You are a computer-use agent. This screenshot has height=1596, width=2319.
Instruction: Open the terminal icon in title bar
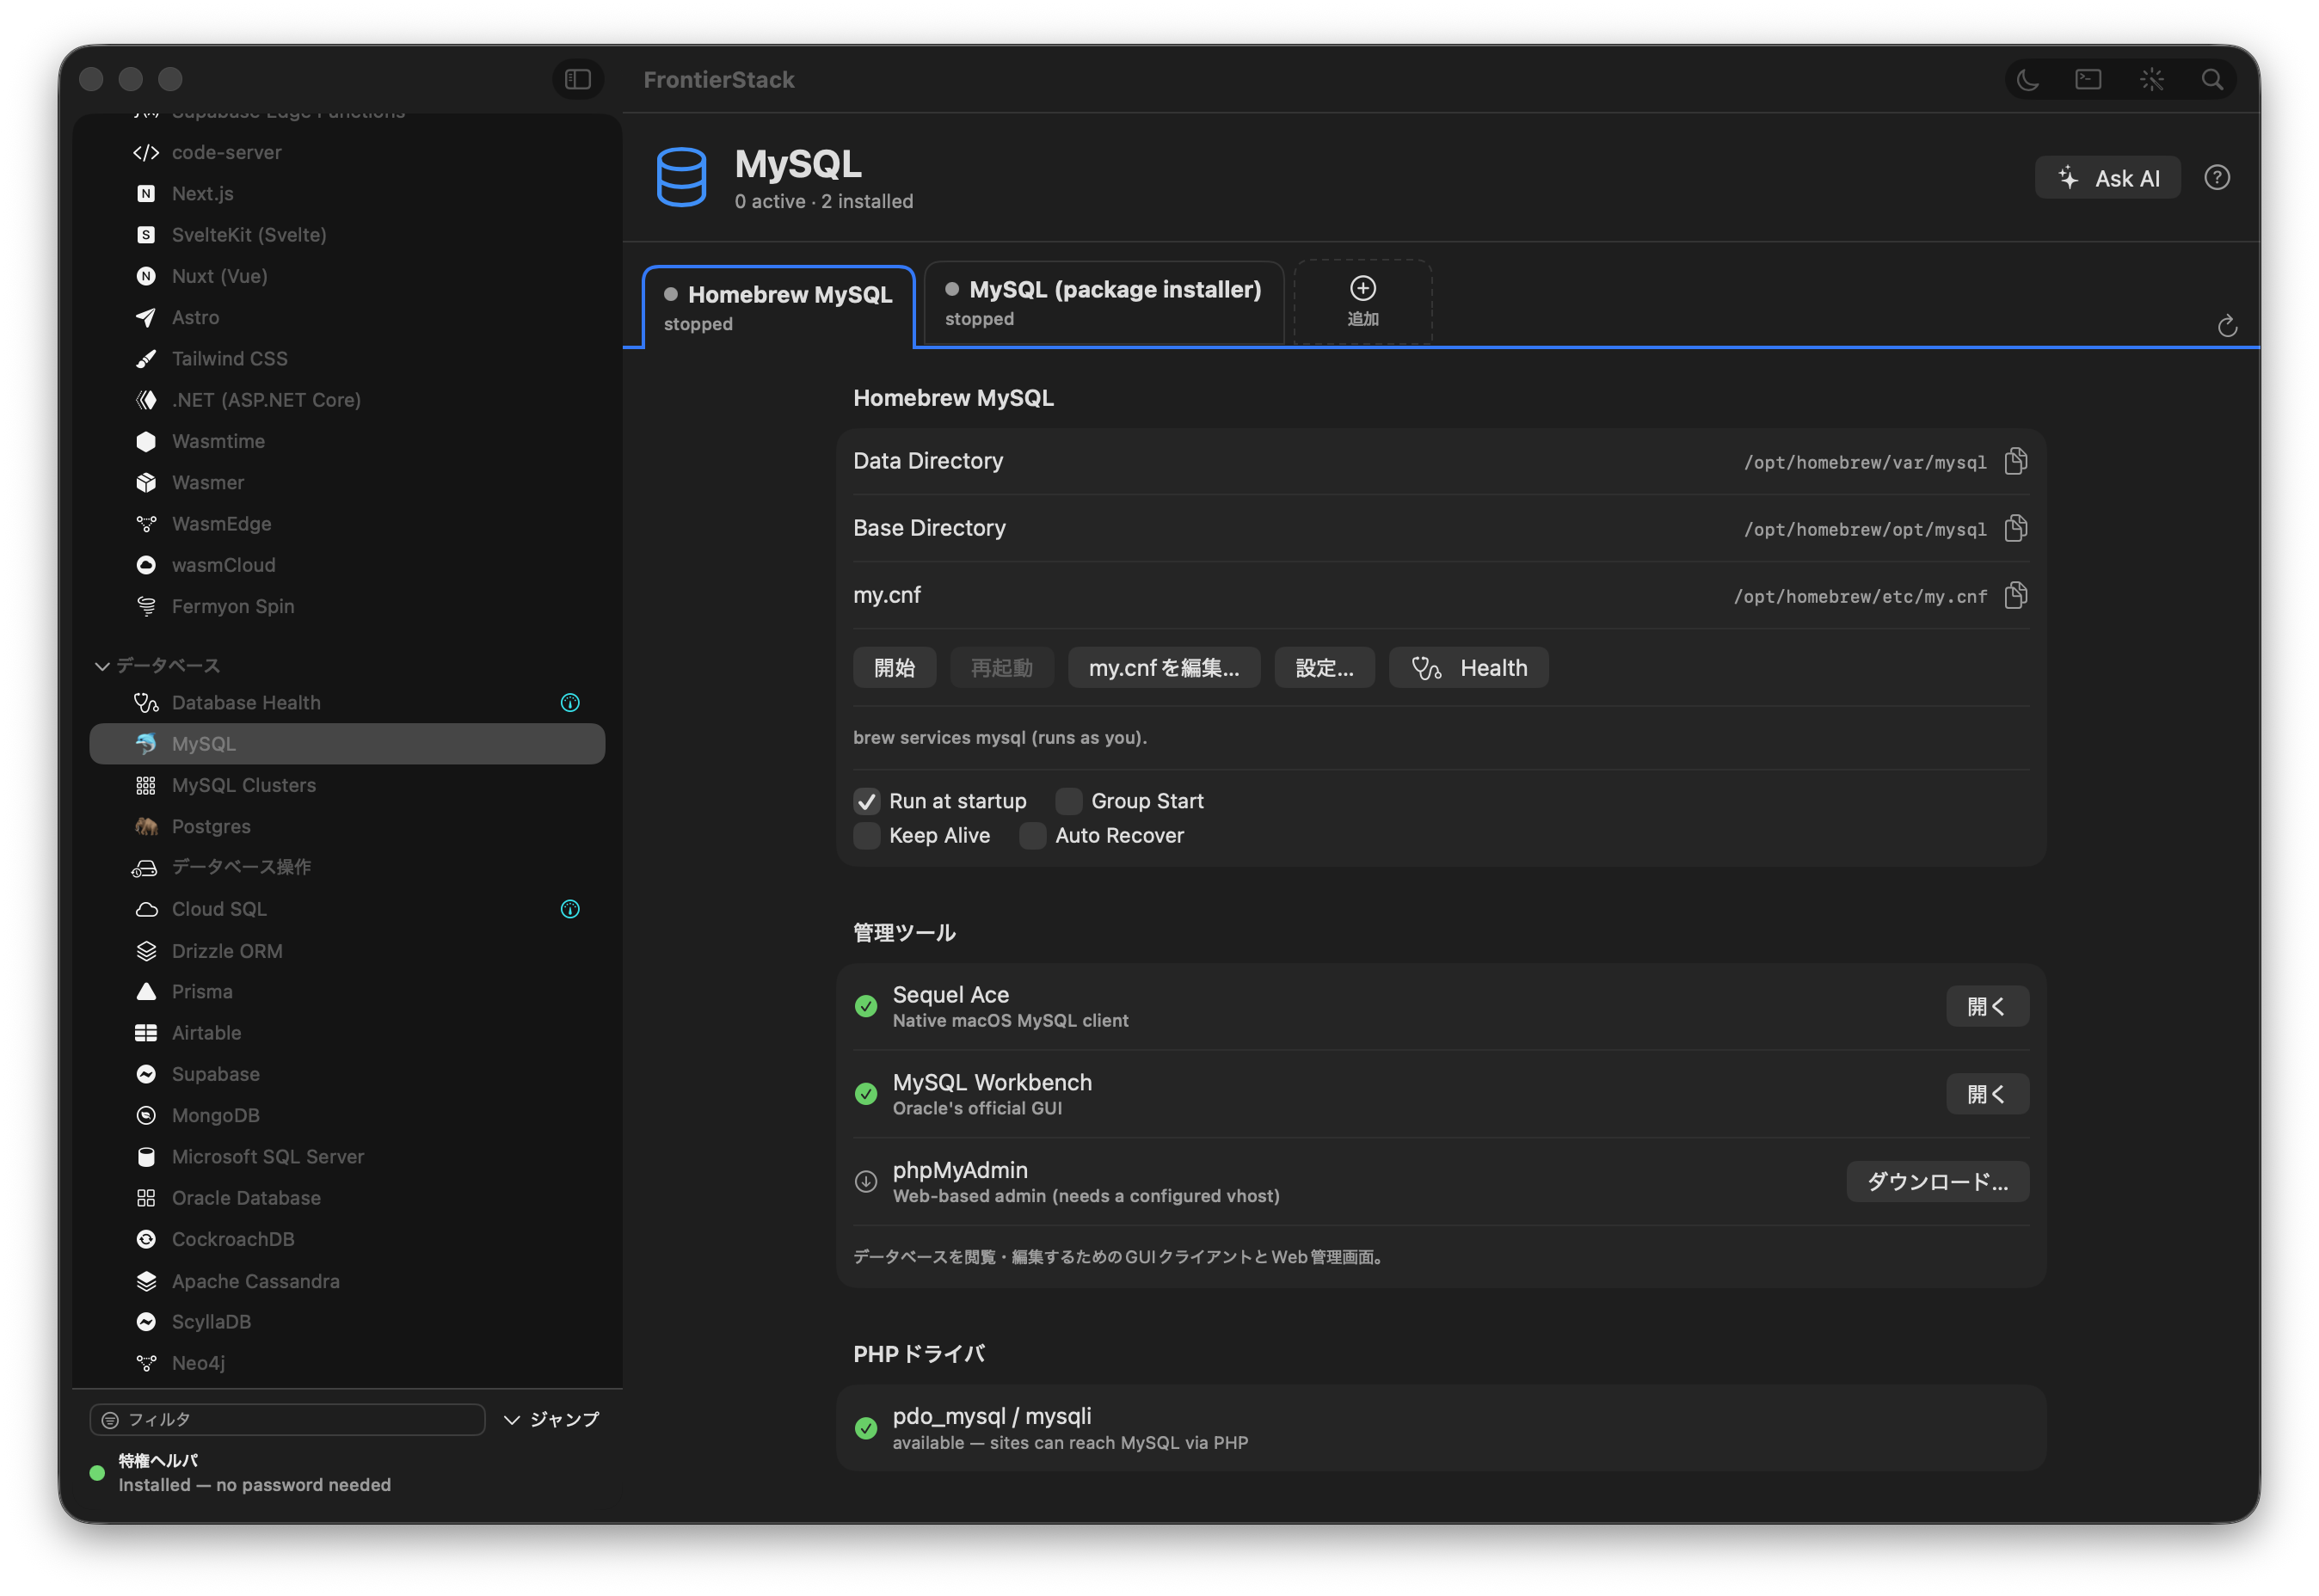point(2086,80)
